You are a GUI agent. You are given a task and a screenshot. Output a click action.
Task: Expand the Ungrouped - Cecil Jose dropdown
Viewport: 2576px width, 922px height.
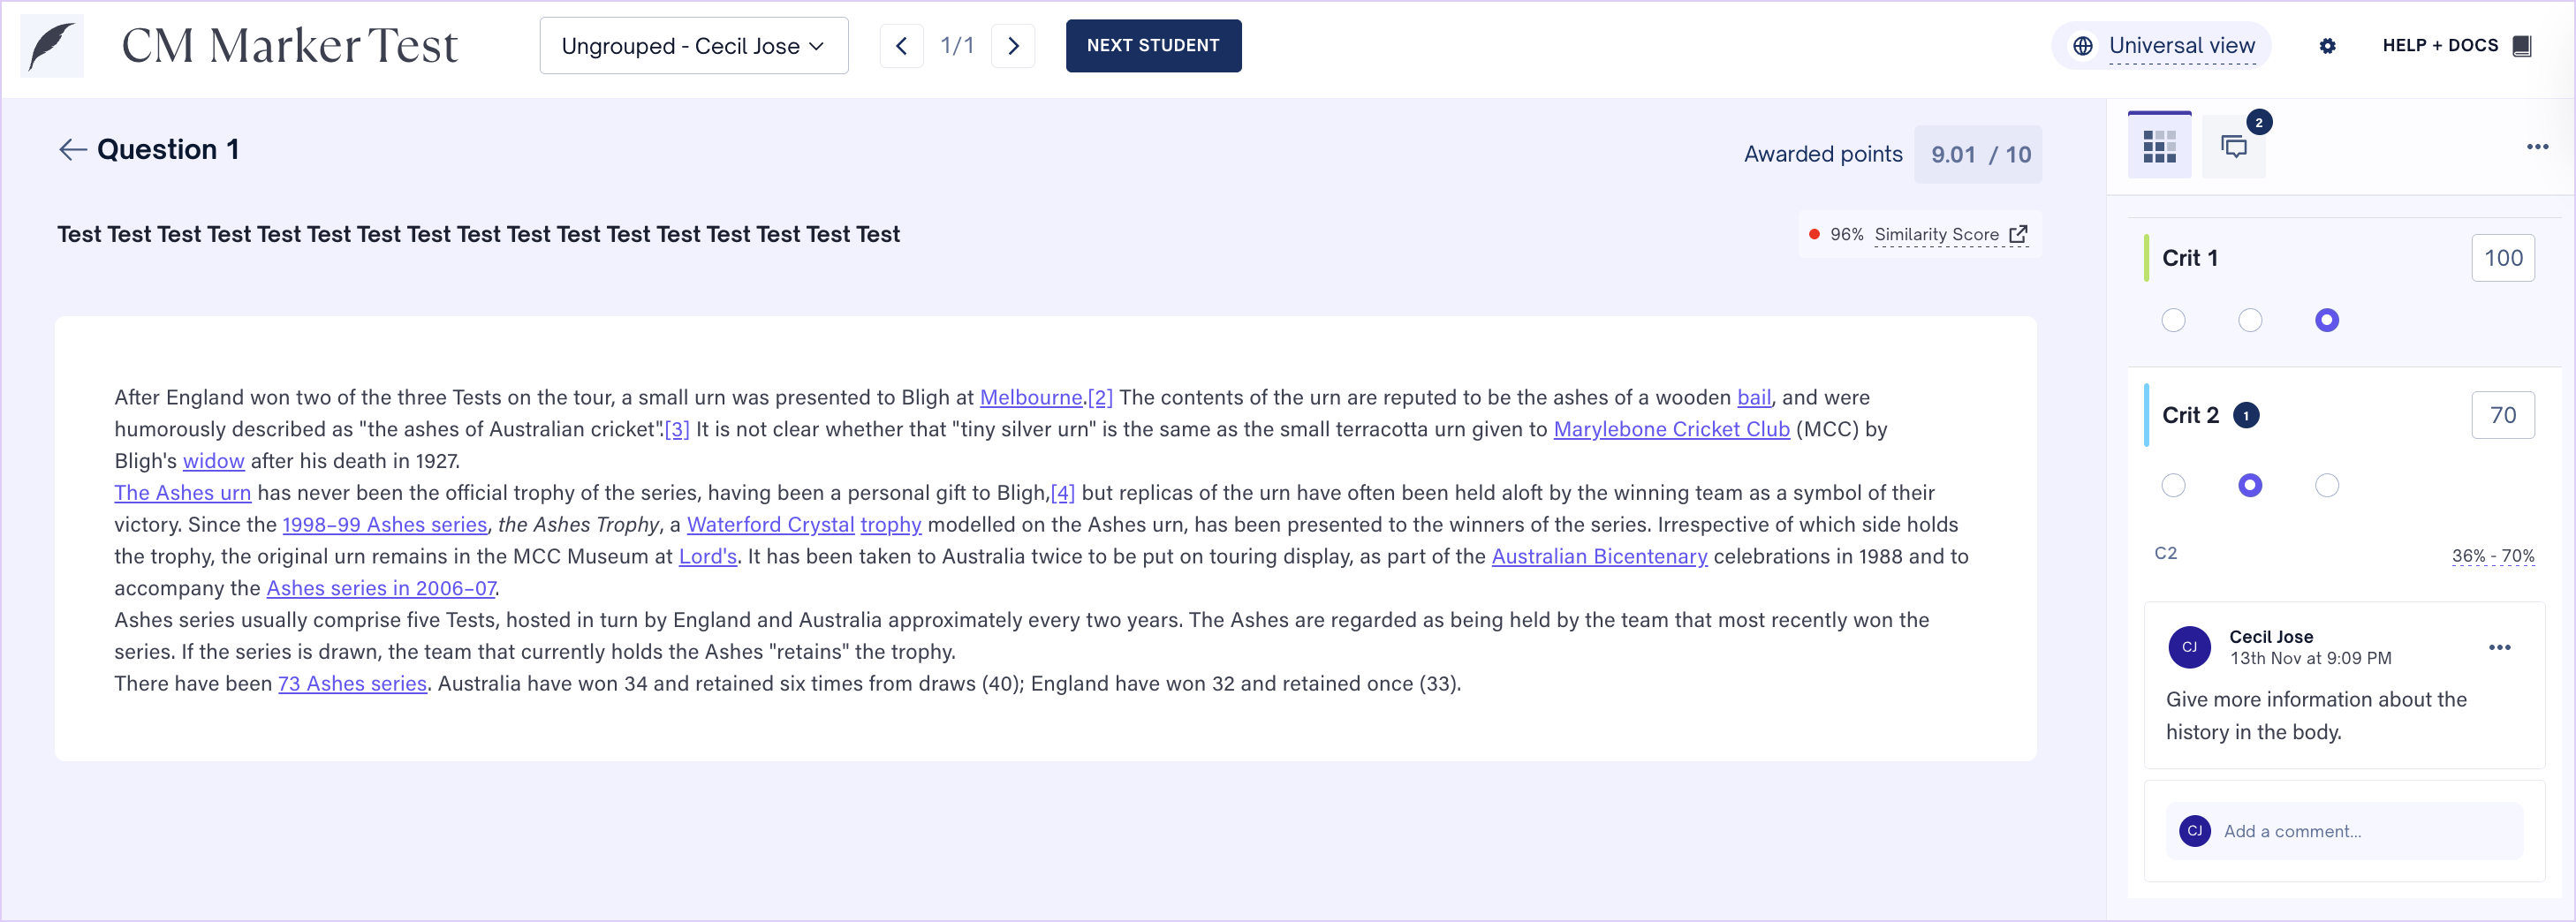pos(693,46)
